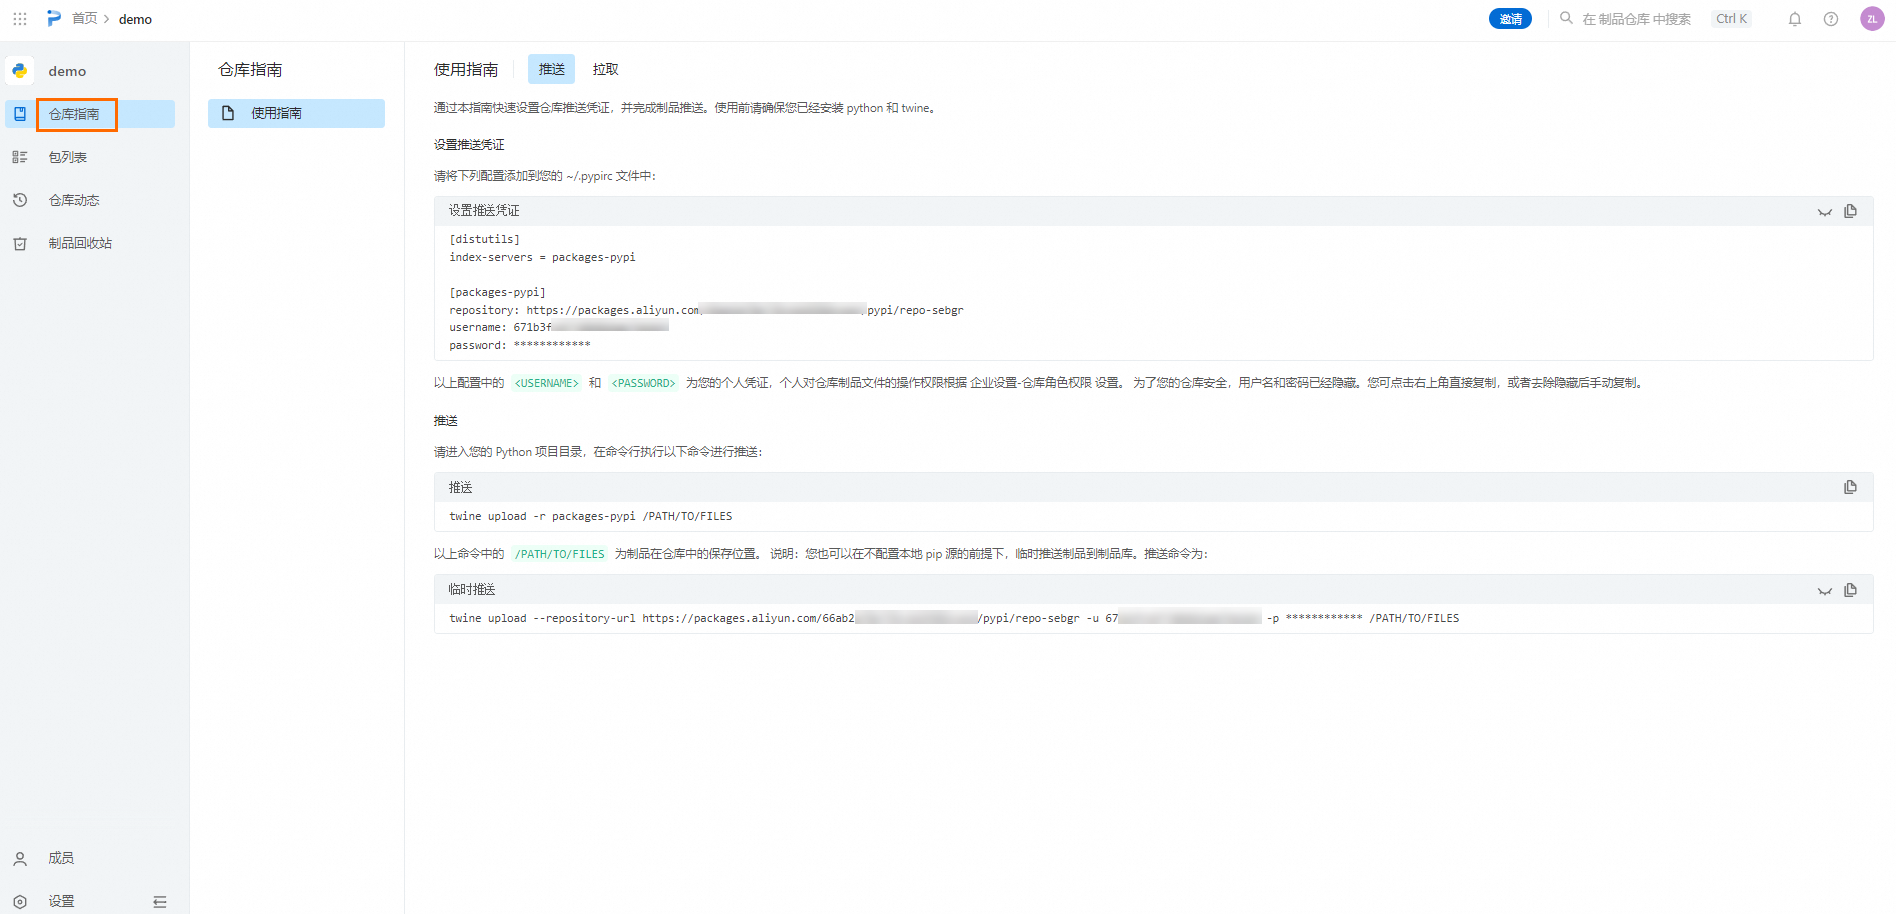Viewport: 1896px width, 914px height.
Task: Copy the 设置推送凭证 config code
Action: point(1850,211)
